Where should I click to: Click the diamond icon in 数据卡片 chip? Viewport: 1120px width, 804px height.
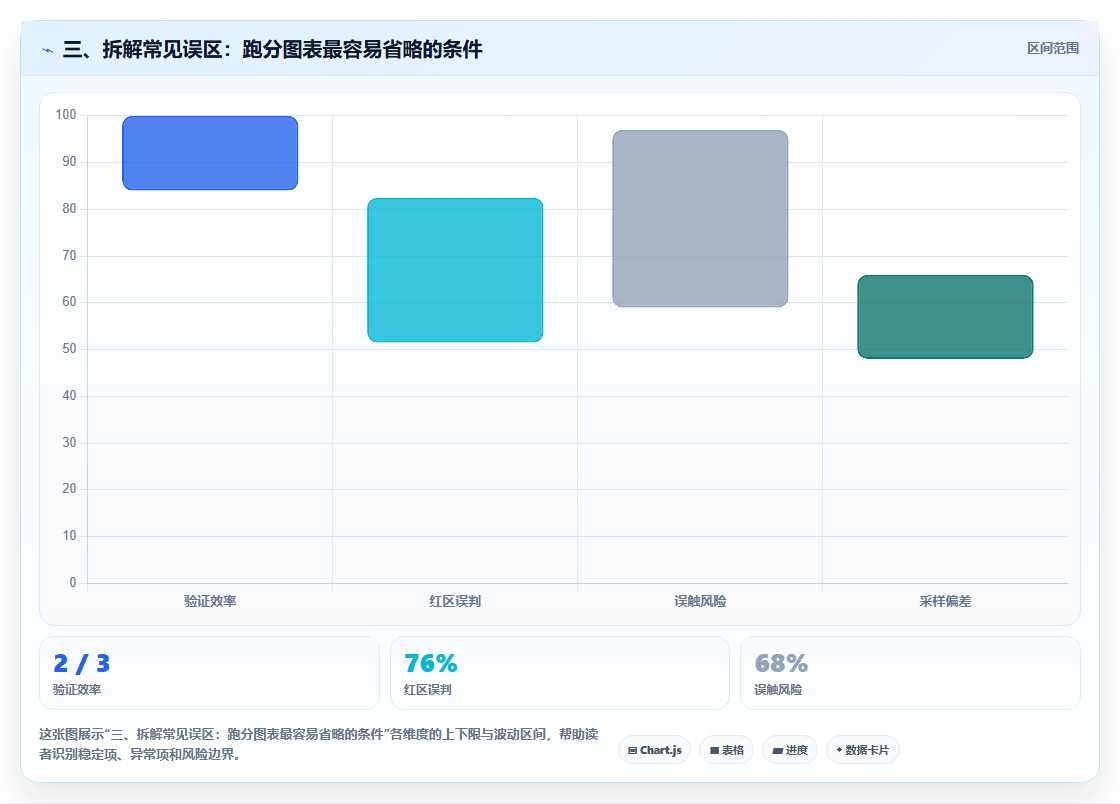[x=839, y=750]
